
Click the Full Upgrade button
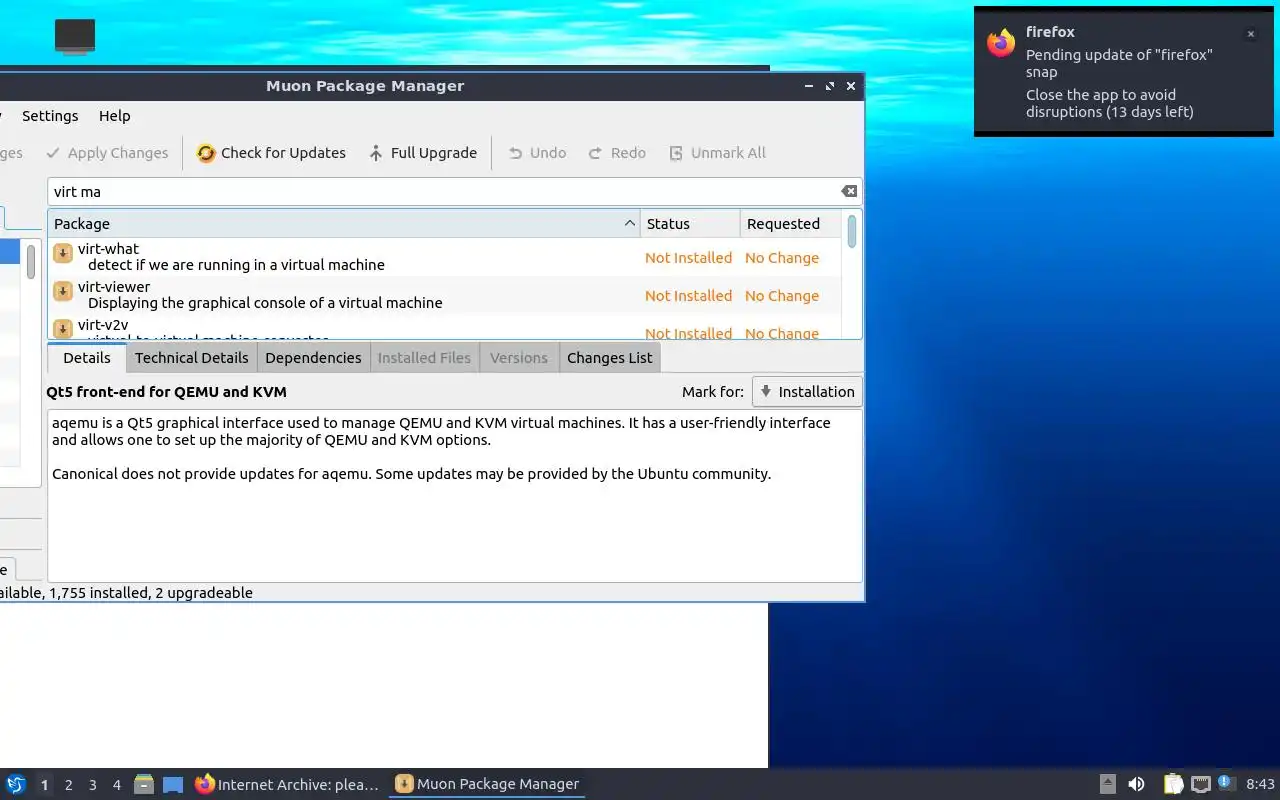(x=423, y=153)
